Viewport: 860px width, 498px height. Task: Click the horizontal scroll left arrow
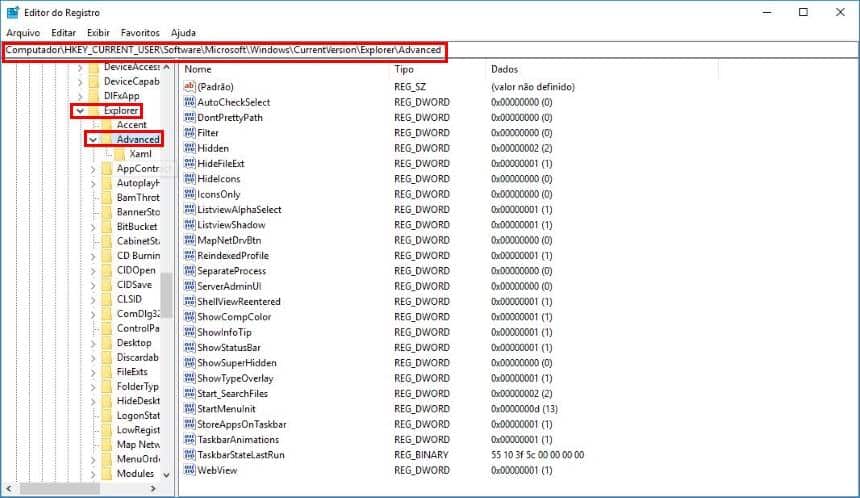point(8,488)
